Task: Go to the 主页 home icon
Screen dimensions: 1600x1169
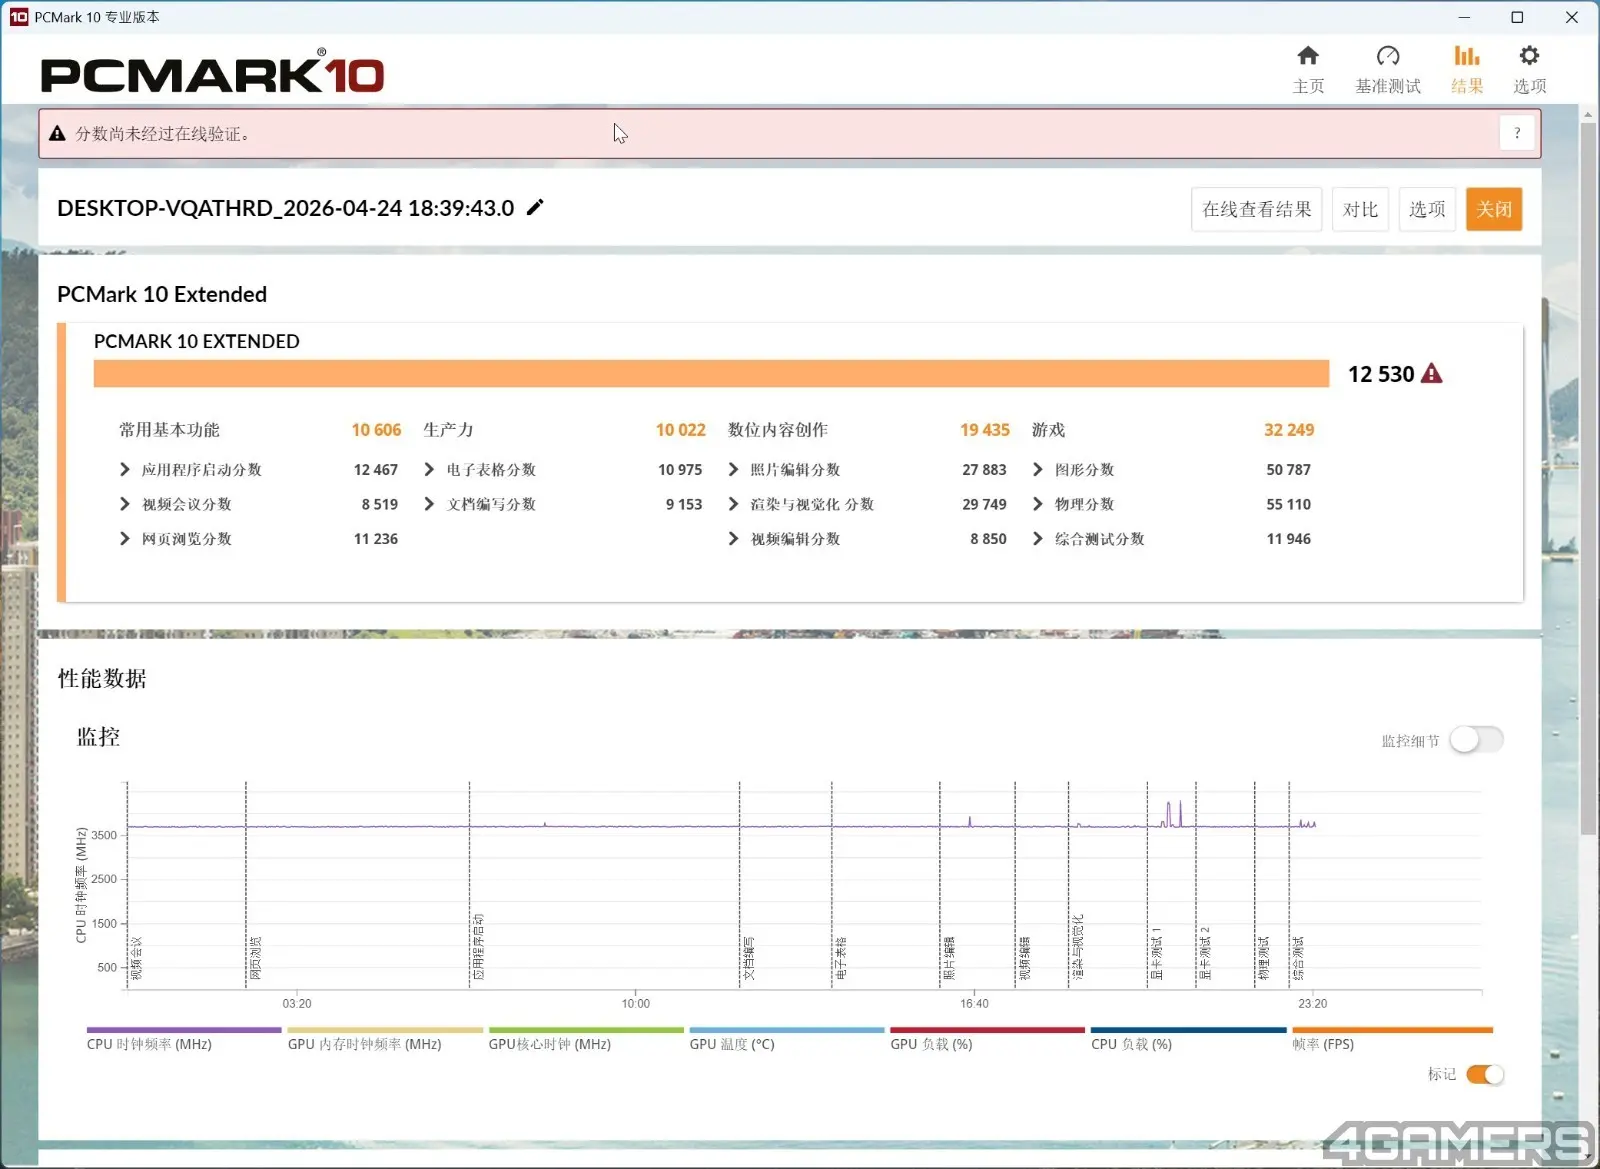Action: pyautogui.click(x=1308, y=56)
